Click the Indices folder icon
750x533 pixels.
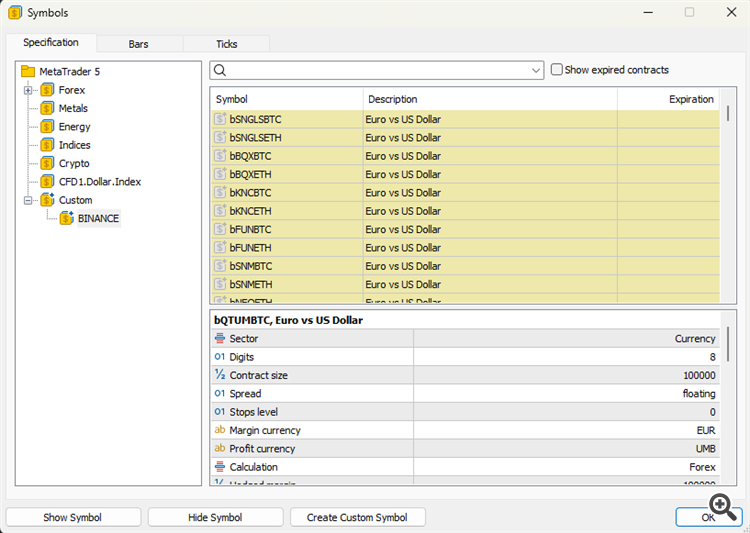tap(47, 145)
